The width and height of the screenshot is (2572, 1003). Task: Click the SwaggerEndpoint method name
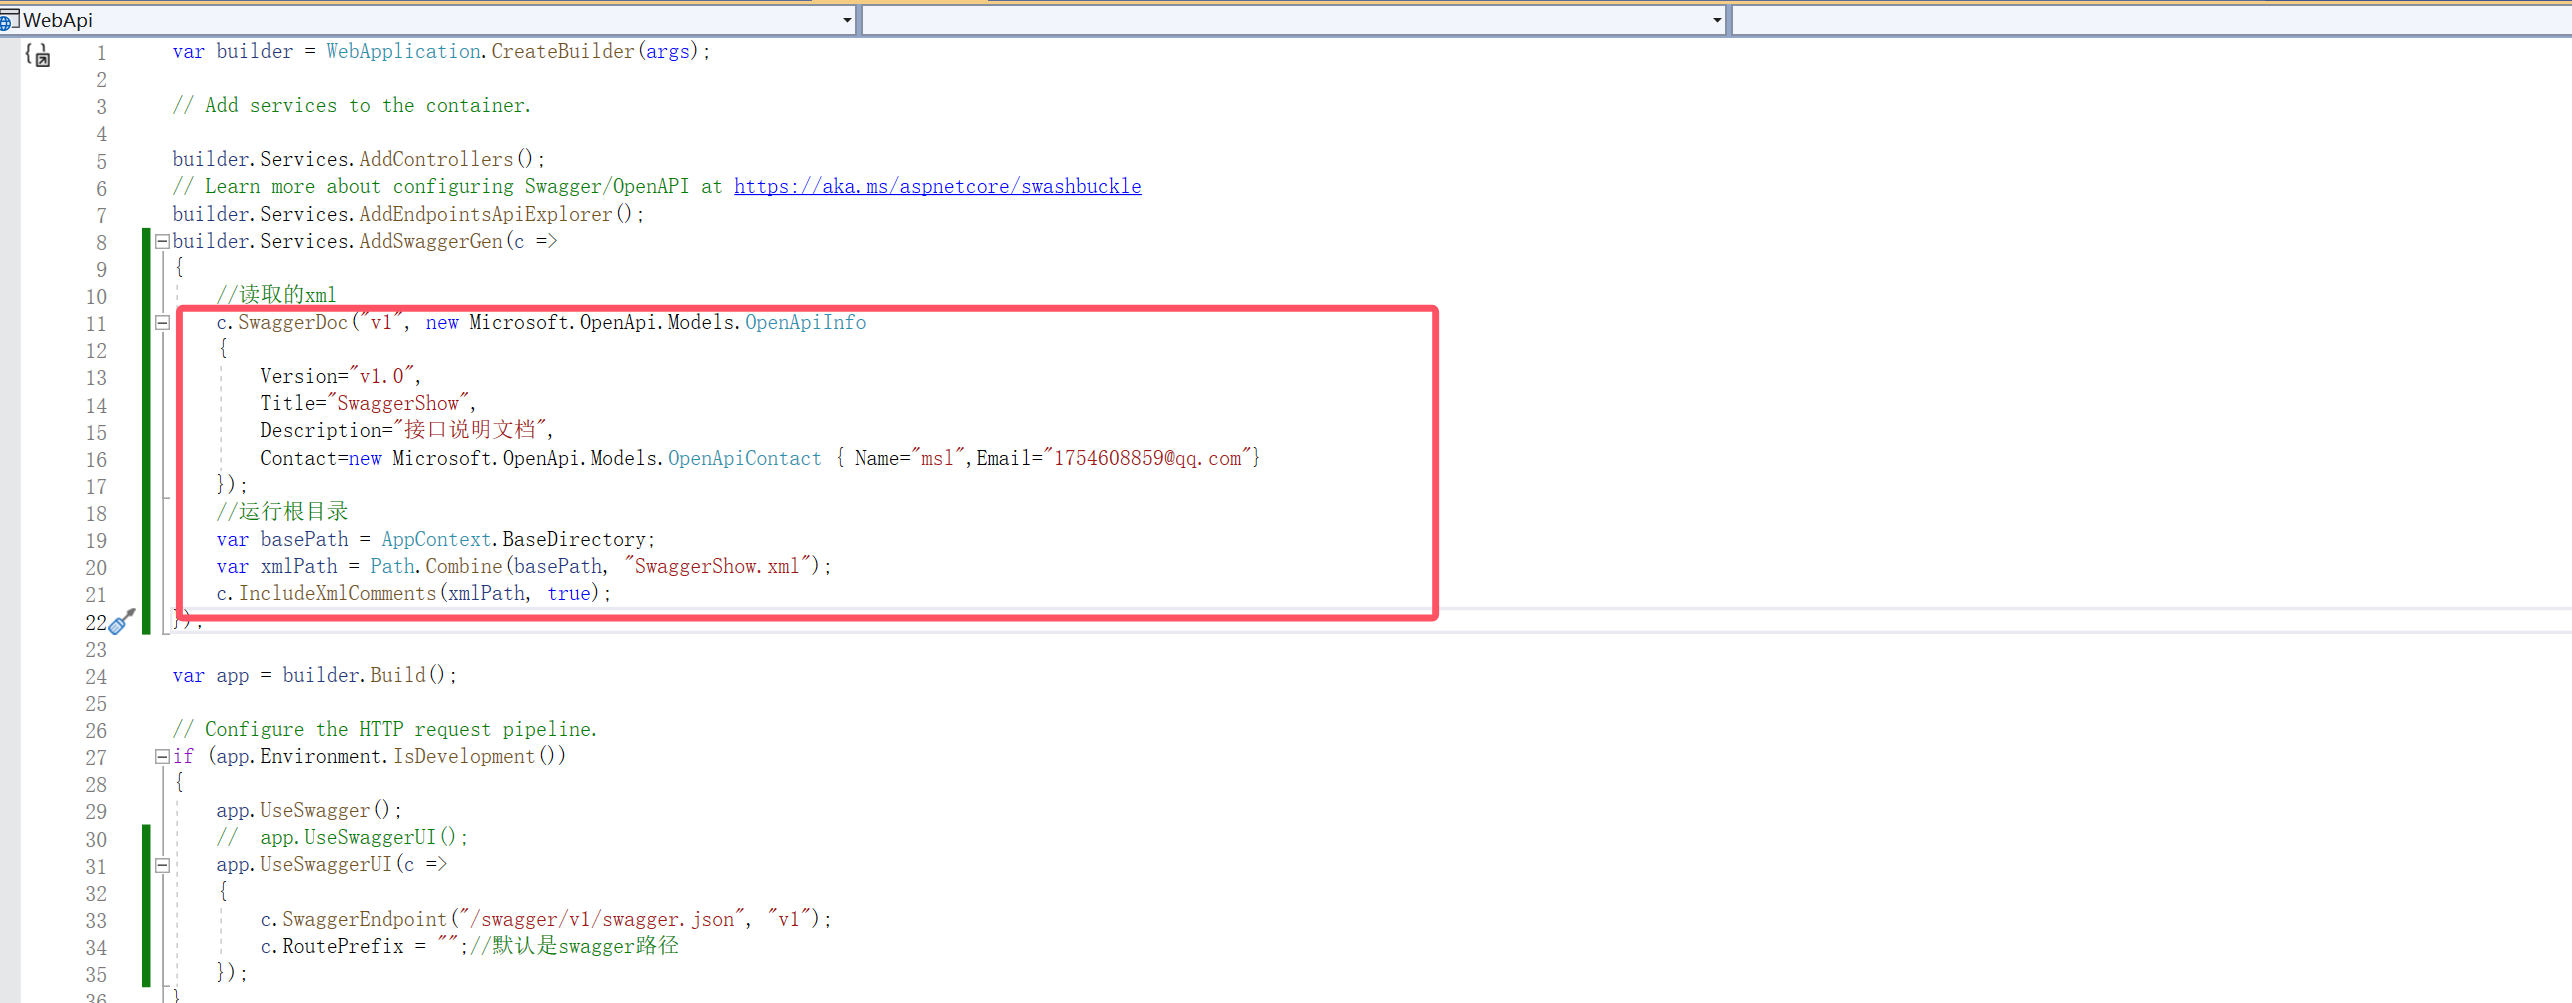(x=364, y=919)
